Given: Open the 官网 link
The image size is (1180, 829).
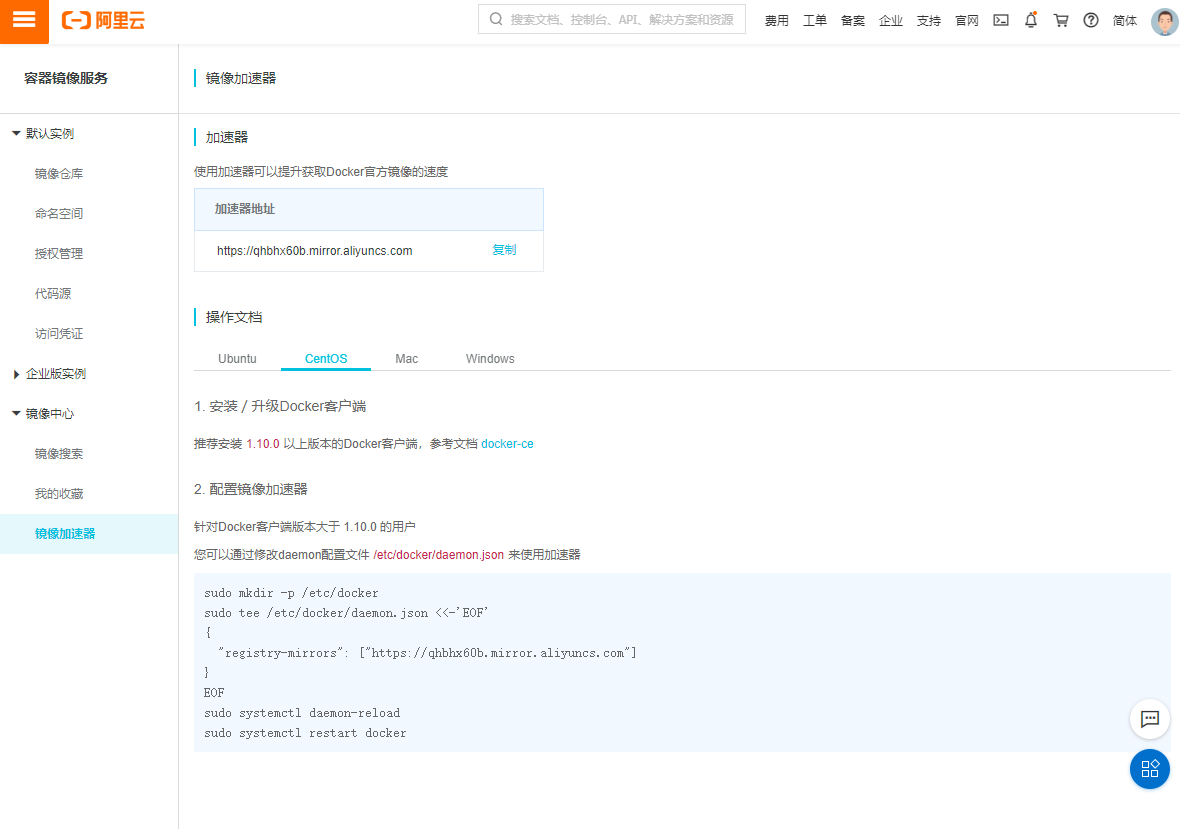Looking at the screenshot, I should [967, 21].
